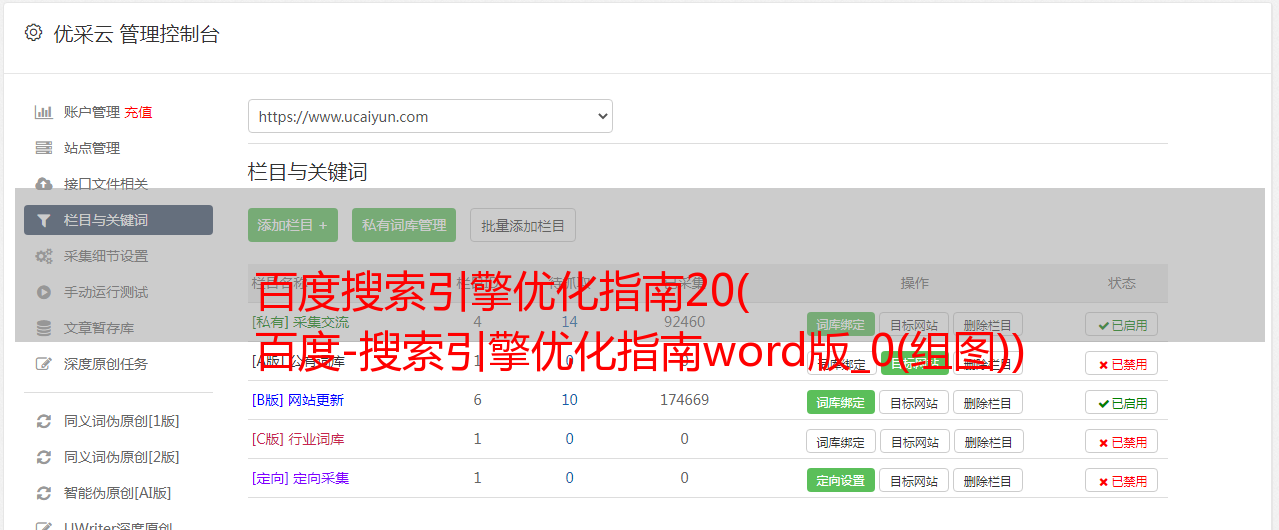Image resolution: width=1279 pixels, height=530 pixels.
Task: Toggle 已启用 status for 采集交流 row
Action: (1121, 324)
